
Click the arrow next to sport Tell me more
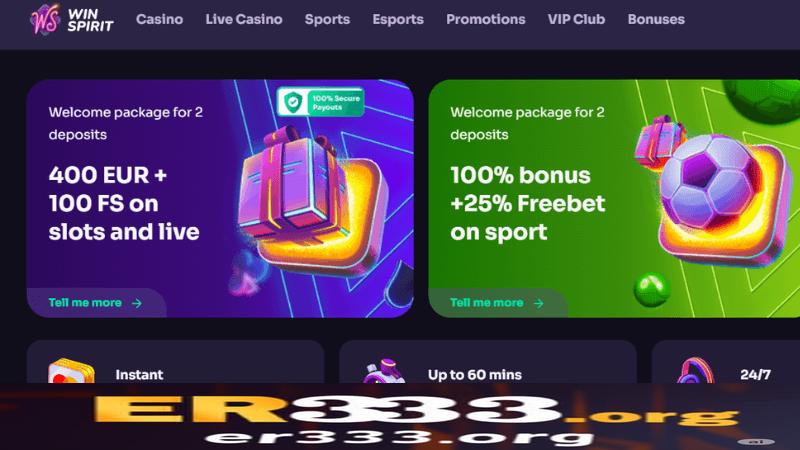pos(538,303)
